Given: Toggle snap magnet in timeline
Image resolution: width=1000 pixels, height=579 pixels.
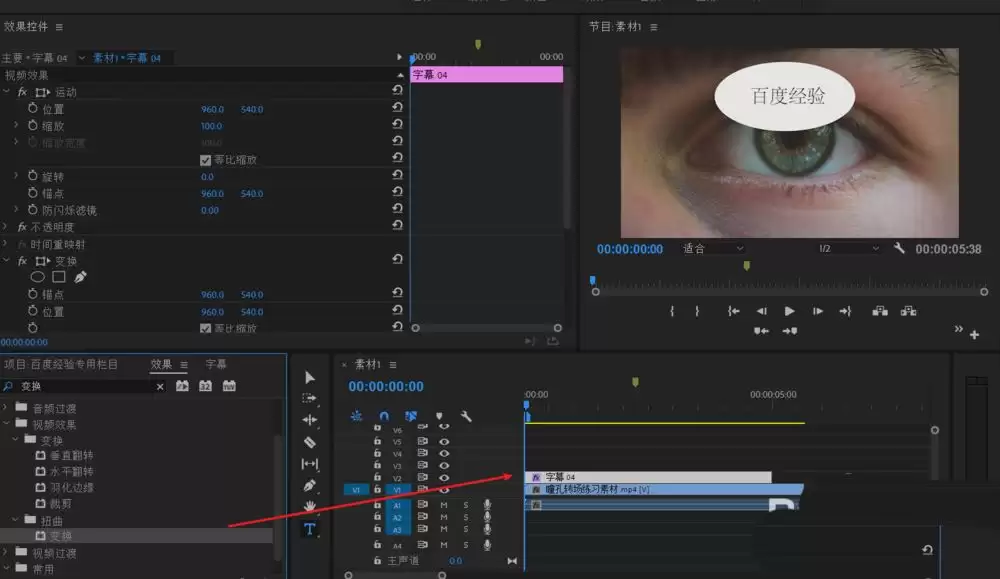Looking at the screenshot, I should 384,416.
